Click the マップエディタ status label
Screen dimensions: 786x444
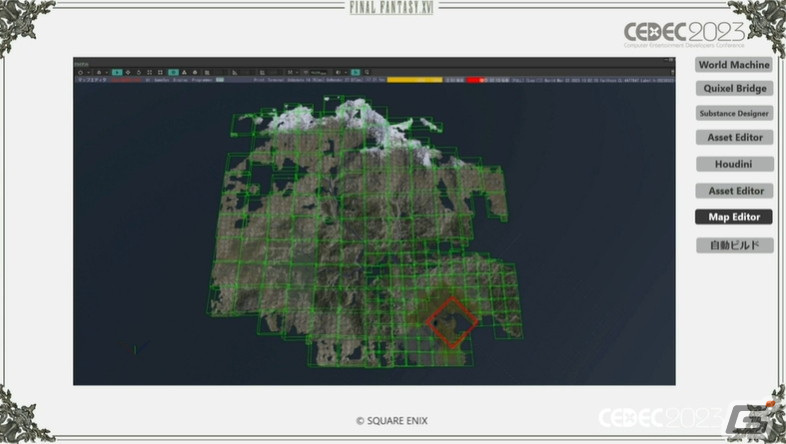click(92, 80)
